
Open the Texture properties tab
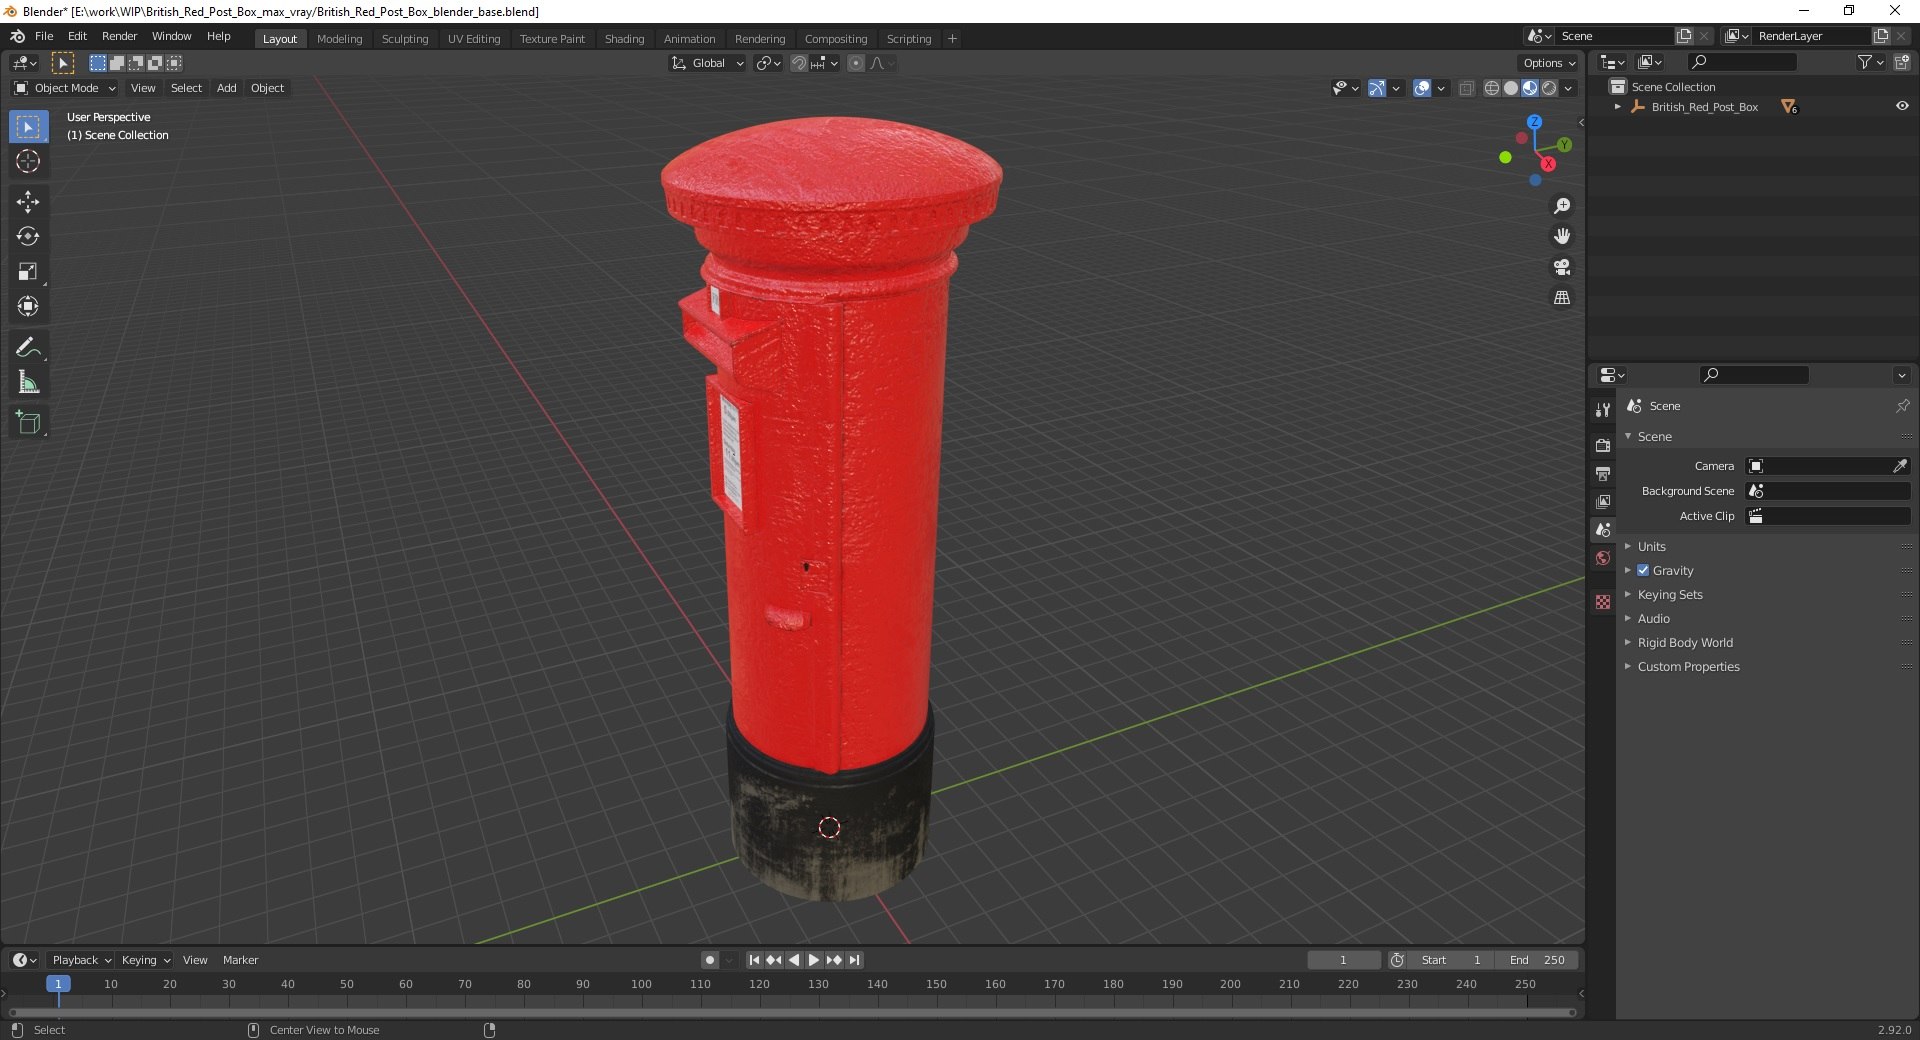[1603, 602]
